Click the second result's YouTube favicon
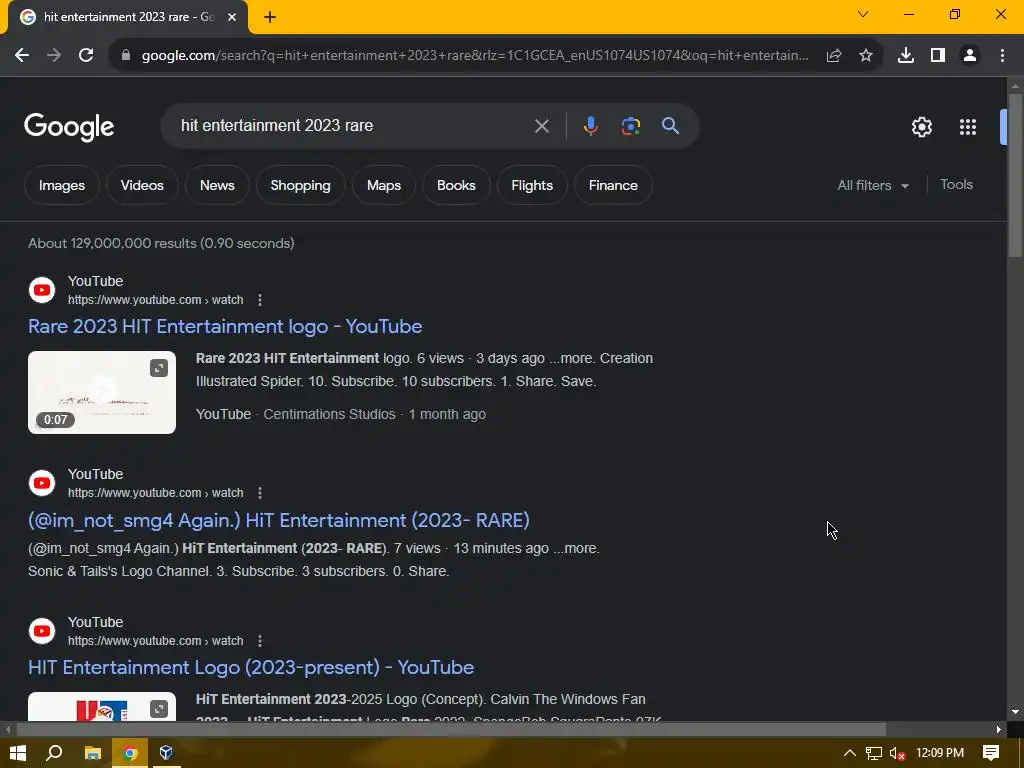This screenshot has width=1024, height=768. 42,483
